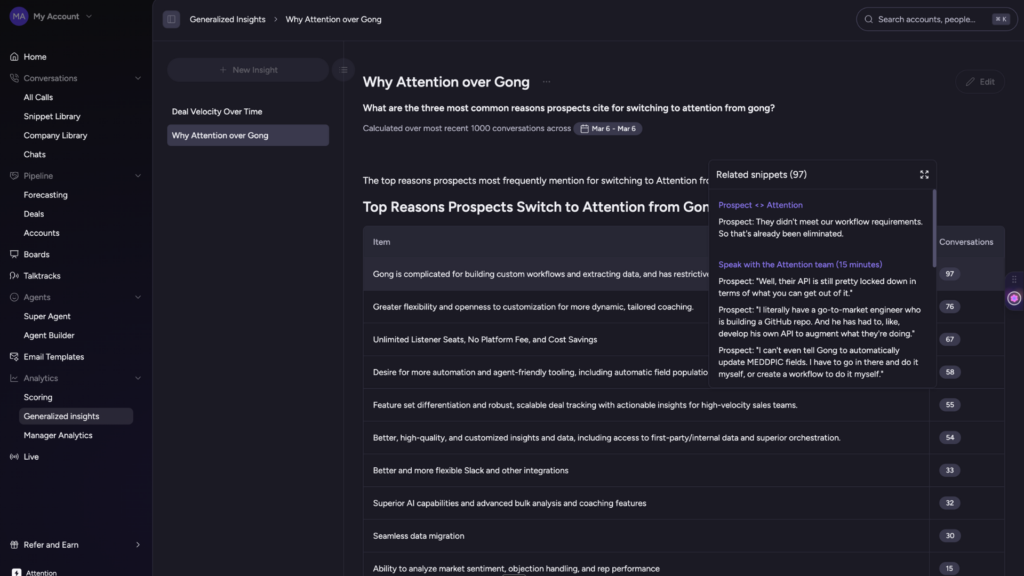Click the Related snippets scrollbar
Viewport: 1024px width, 576px height.
coord(934,229)
